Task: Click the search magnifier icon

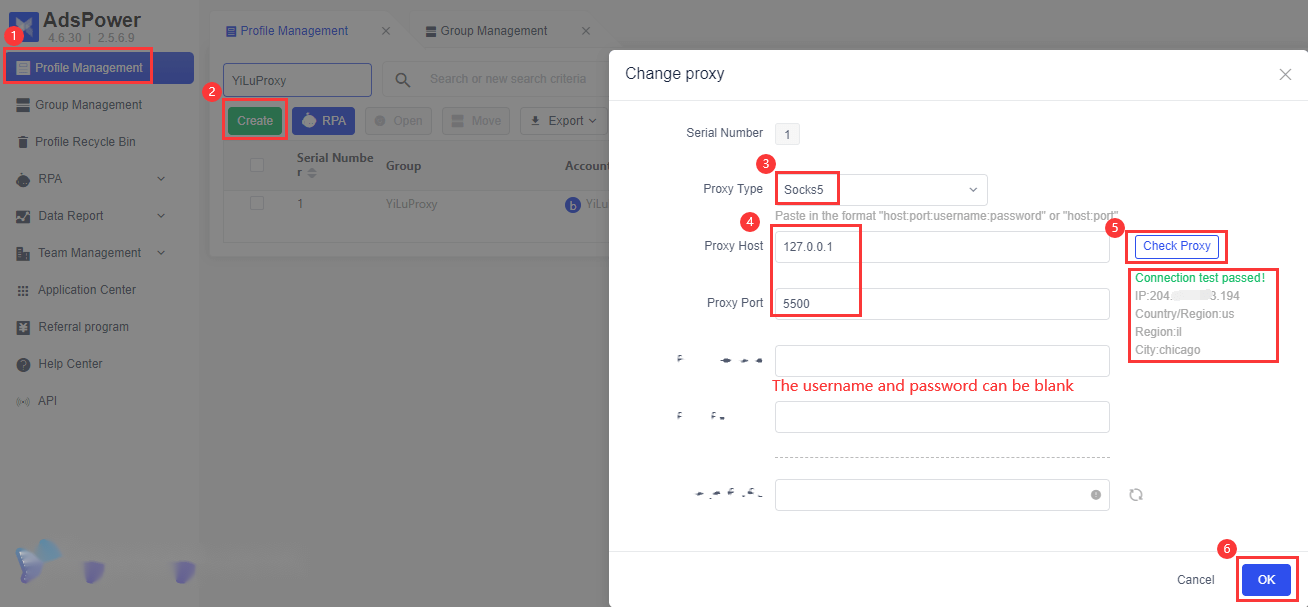Action: (403, 80)
